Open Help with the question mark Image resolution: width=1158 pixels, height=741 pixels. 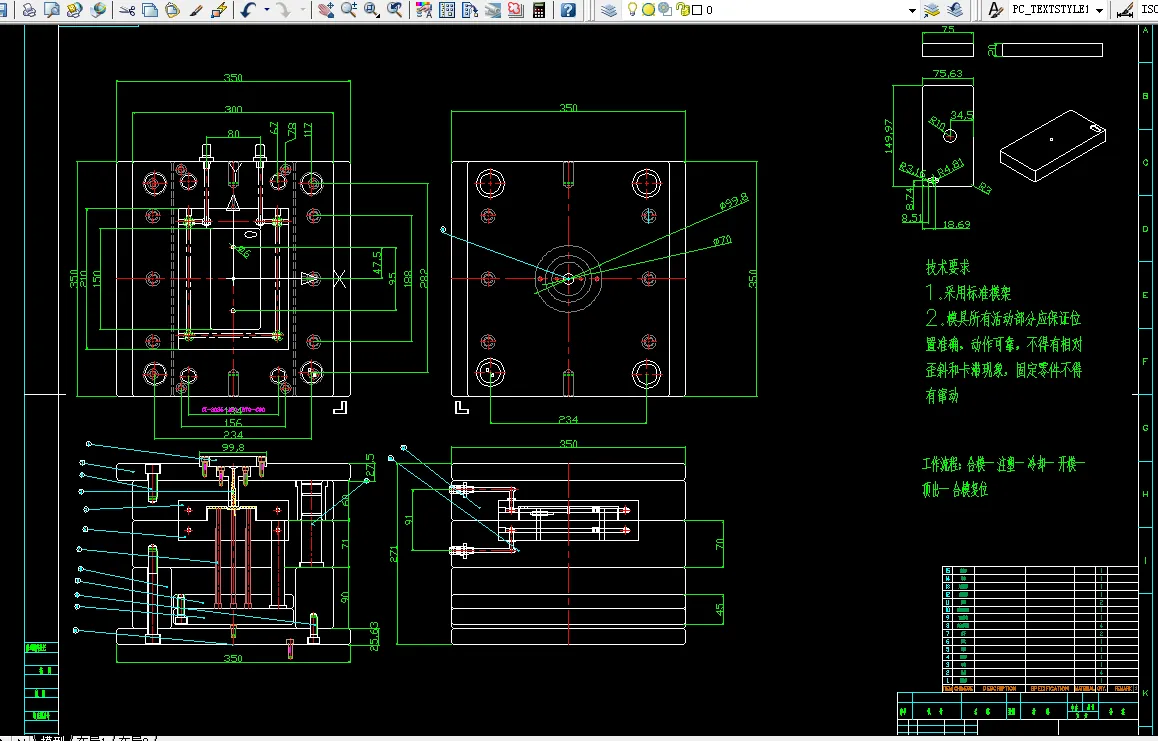point(568,10)
